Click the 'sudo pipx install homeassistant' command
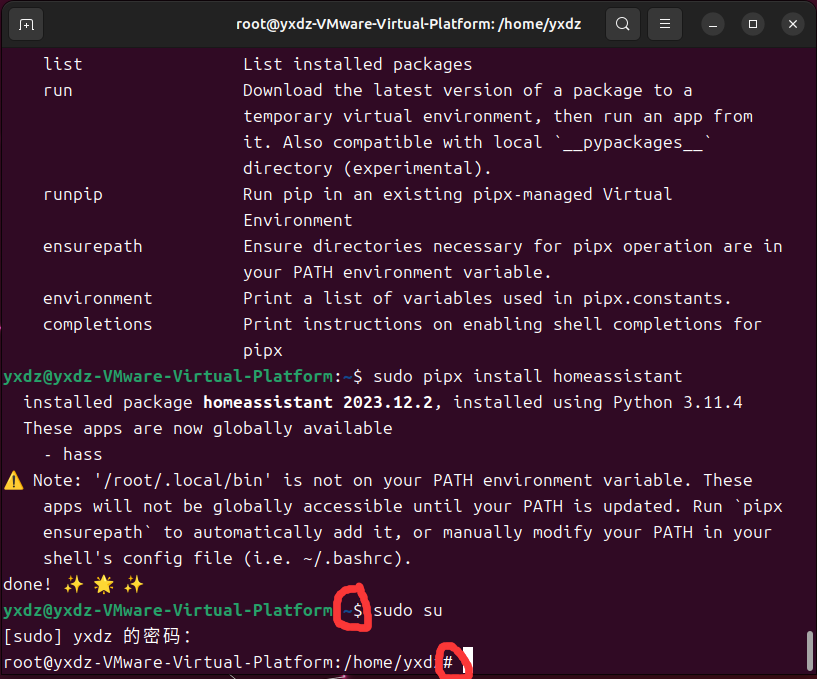 click(528, 376)
